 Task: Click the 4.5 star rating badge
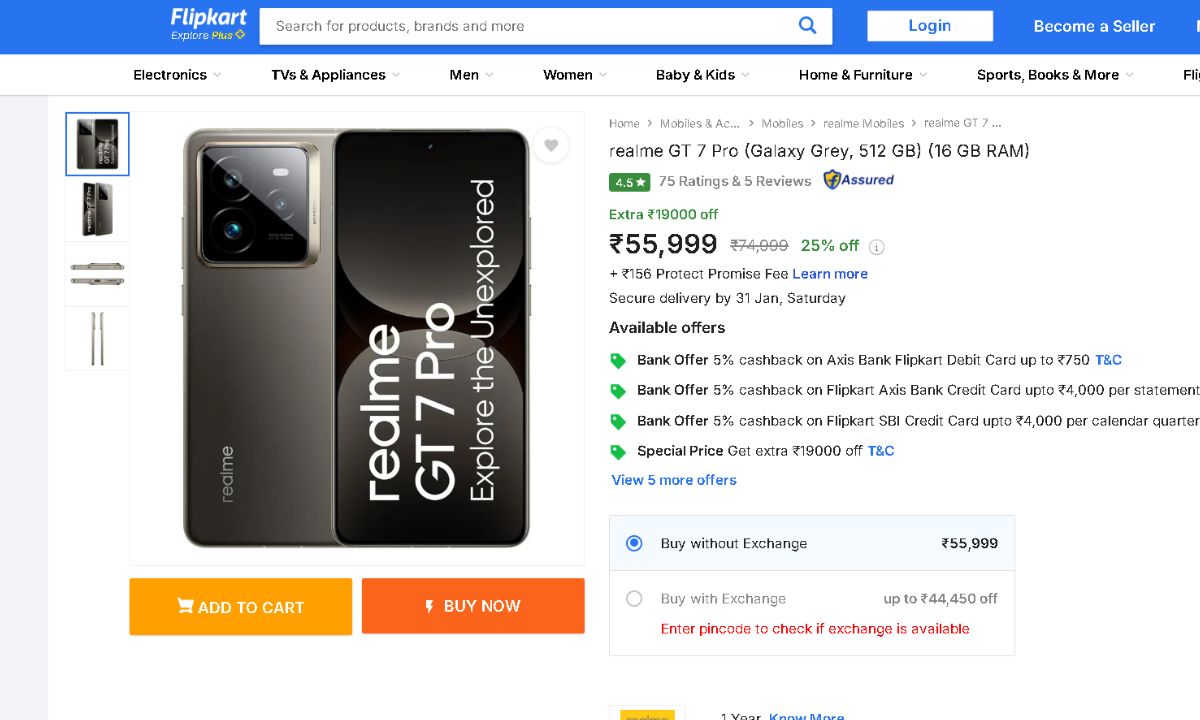coord(630,182)
